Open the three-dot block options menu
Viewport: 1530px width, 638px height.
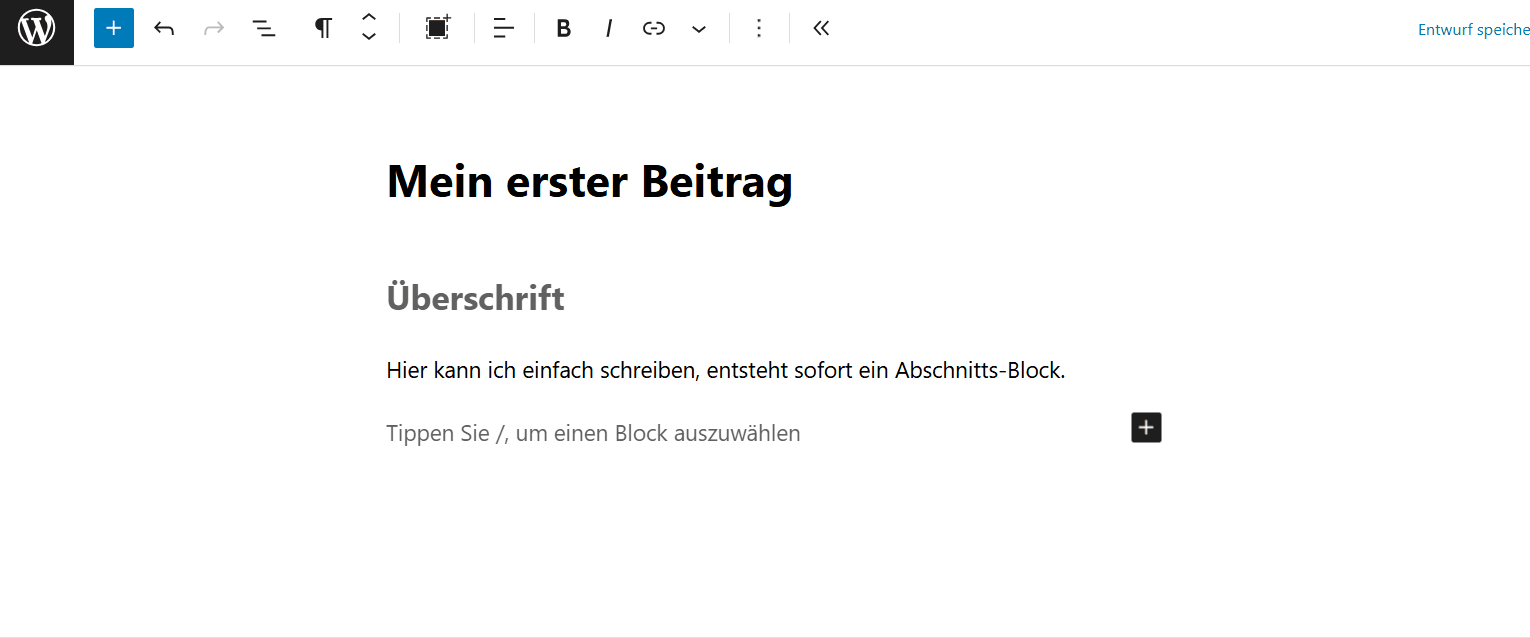759,28
